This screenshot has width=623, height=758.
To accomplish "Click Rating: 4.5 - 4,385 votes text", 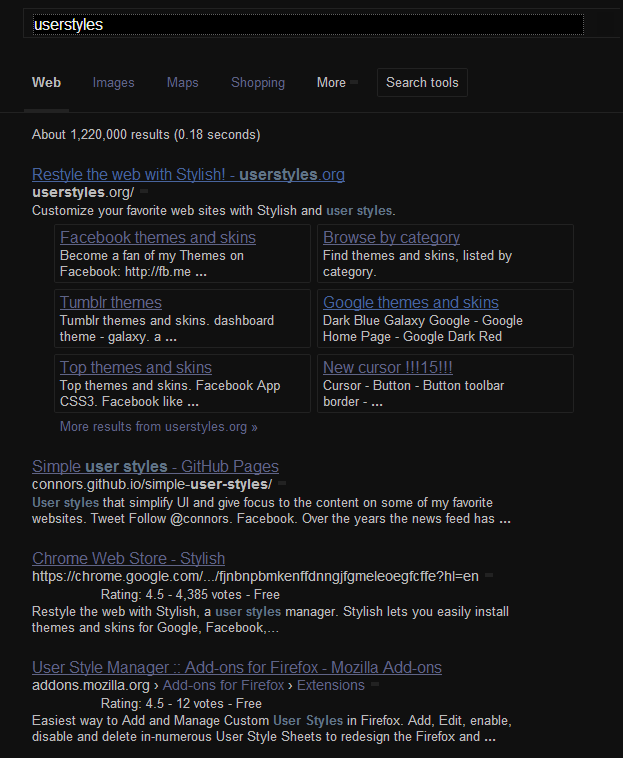I will point(190,595).
